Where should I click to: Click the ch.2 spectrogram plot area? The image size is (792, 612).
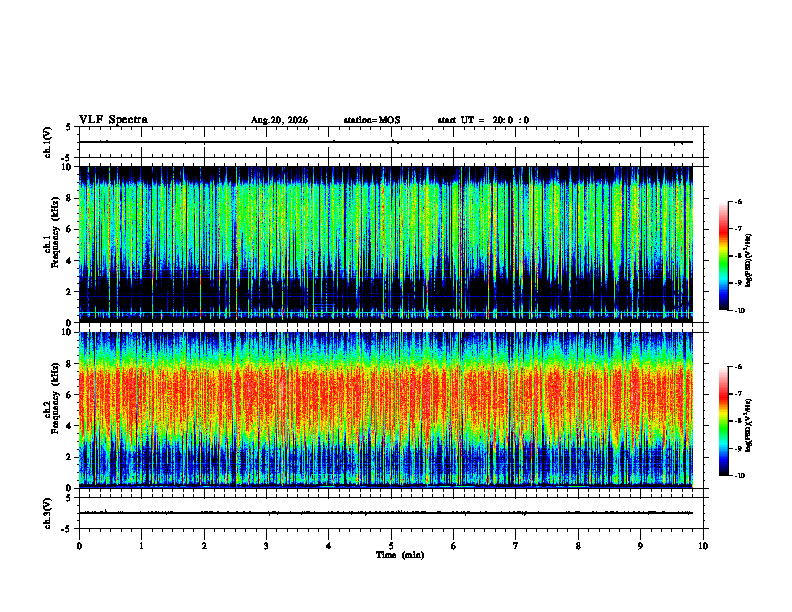click(386, 410)
